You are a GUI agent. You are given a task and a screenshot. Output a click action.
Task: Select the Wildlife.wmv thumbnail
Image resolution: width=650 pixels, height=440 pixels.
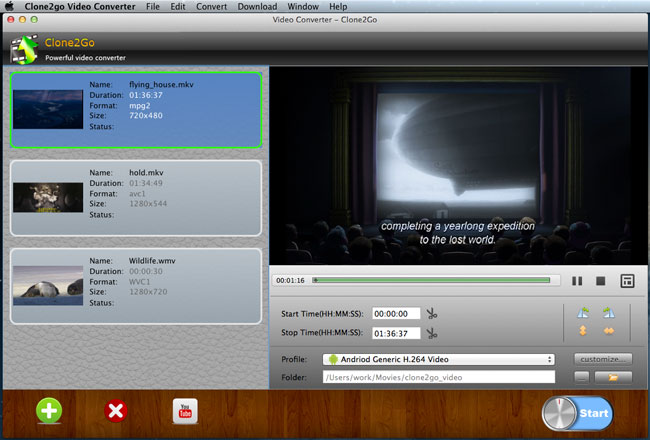pyautogui.click(x=48, y=286)
